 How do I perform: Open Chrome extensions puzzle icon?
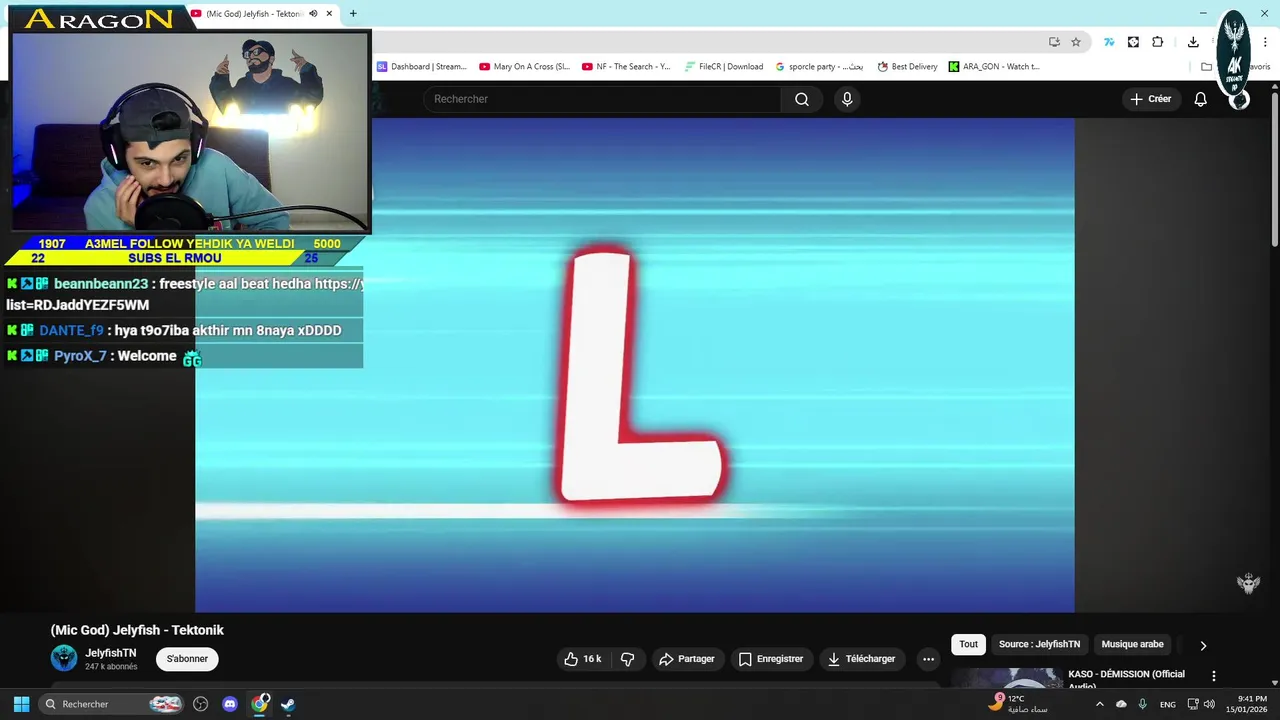[x=1158, y=42]
